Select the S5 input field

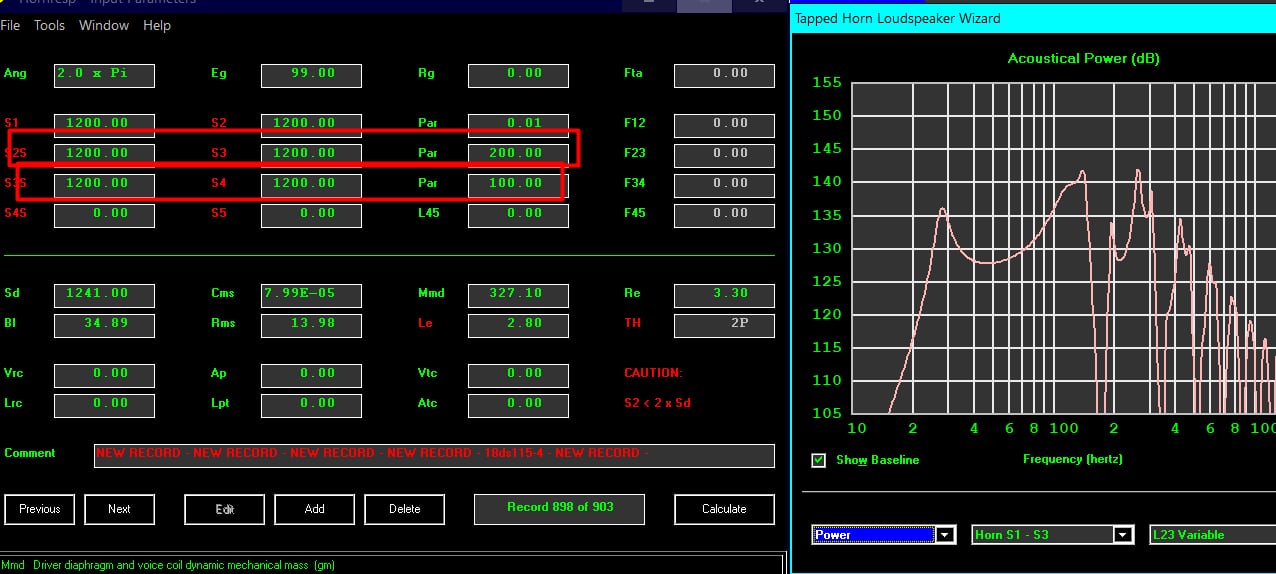pyautogui.click(x=312, y=215)
